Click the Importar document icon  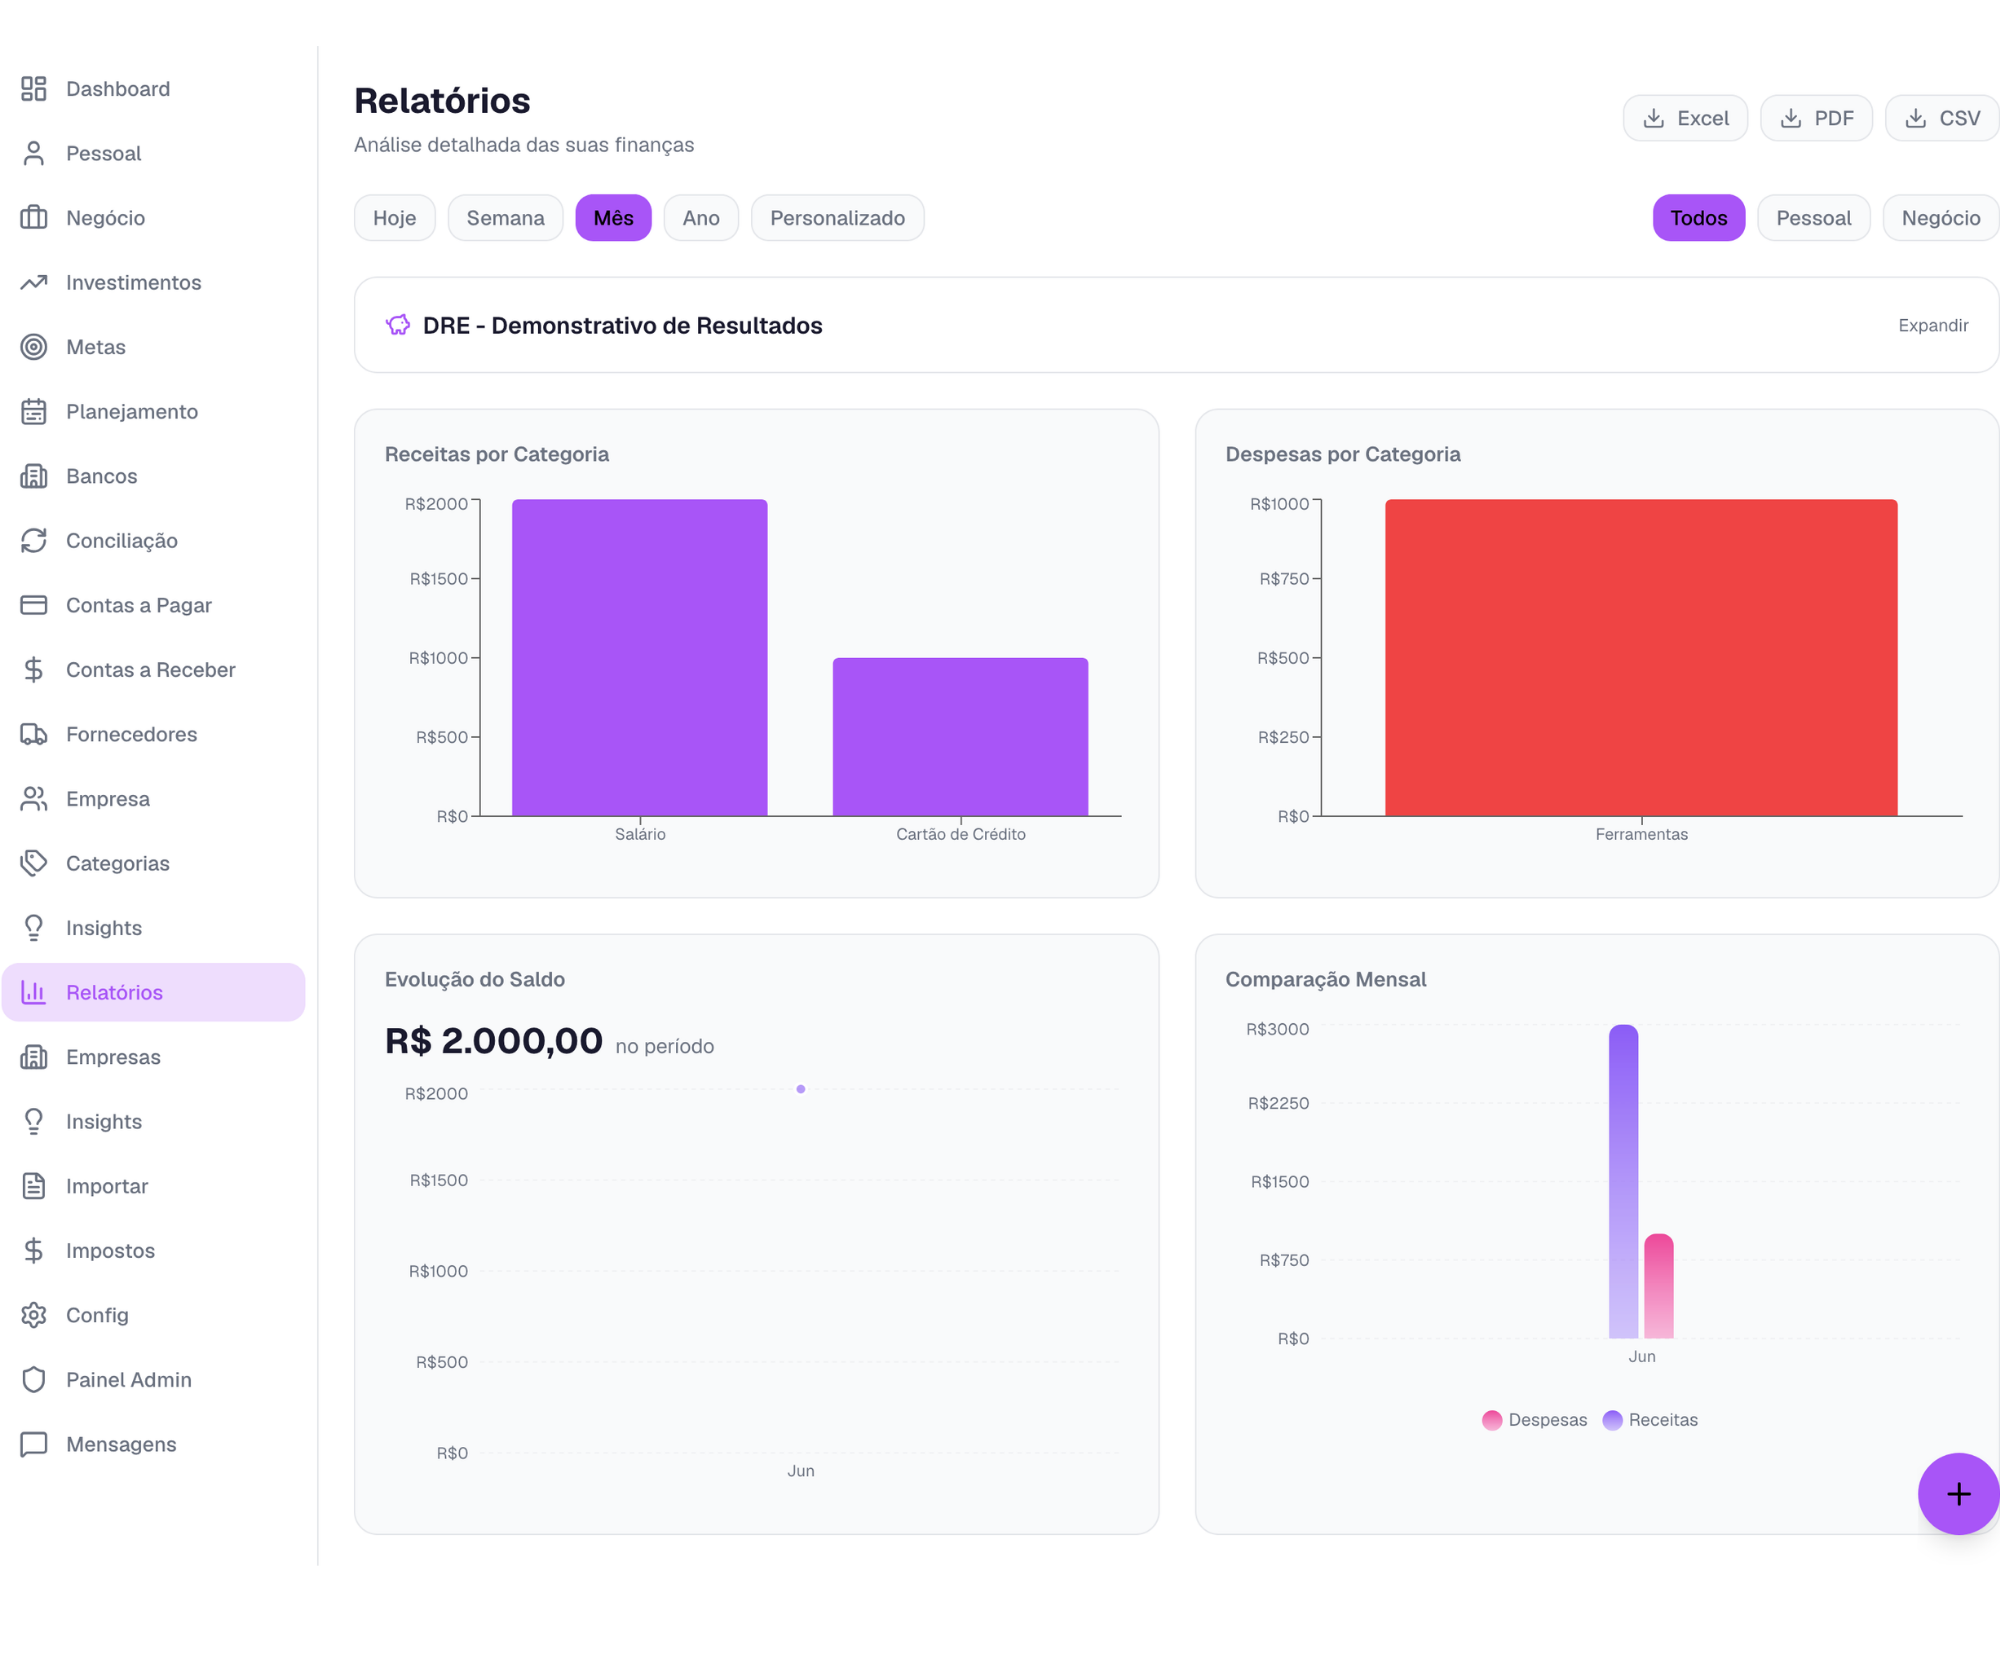[34, 1186]
